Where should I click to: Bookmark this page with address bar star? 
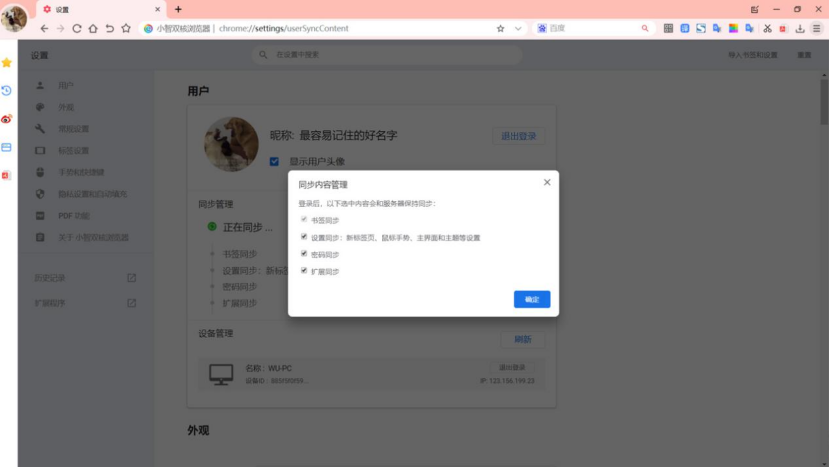(500, 29)
